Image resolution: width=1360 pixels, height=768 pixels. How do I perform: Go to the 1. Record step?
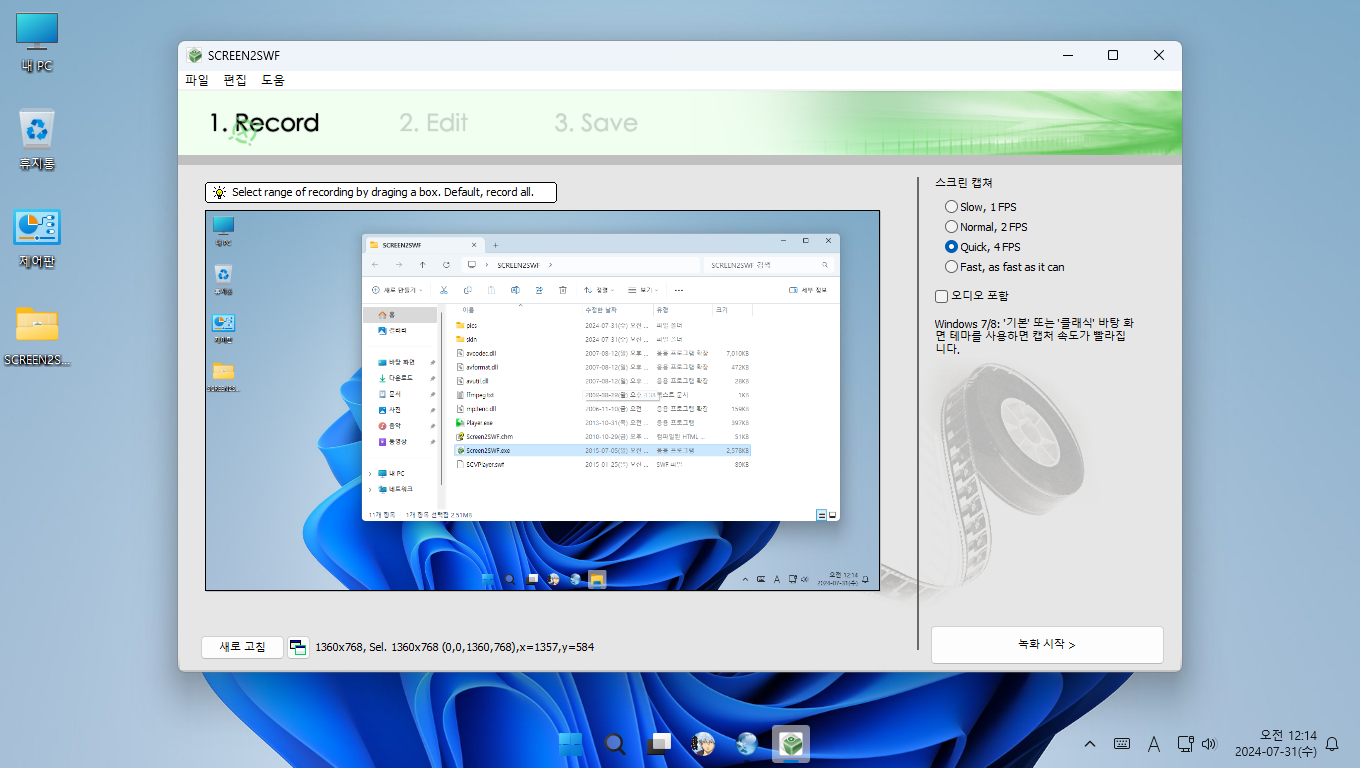click(x=264, y=123)
